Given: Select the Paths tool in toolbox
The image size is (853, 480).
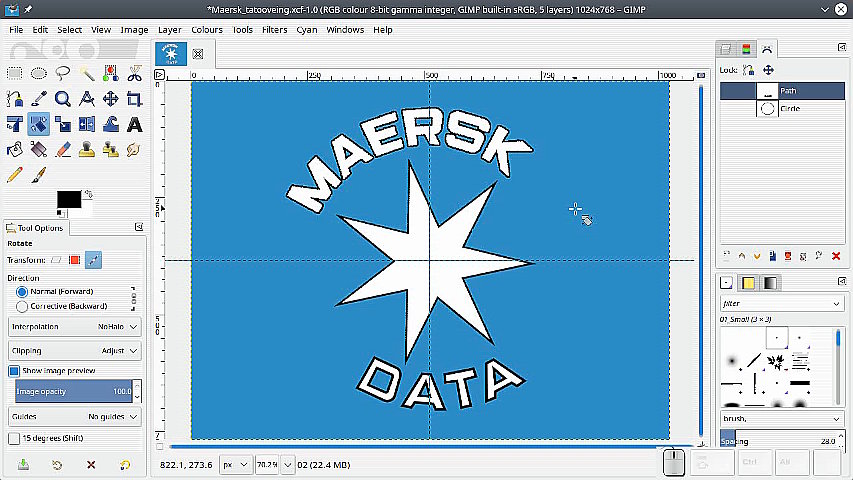Looking at the screenshot, I should pos(15,99).
